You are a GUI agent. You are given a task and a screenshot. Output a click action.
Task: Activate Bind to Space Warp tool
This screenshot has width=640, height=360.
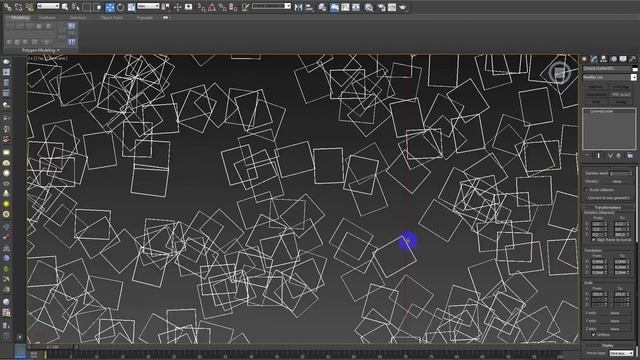point(29,7)
